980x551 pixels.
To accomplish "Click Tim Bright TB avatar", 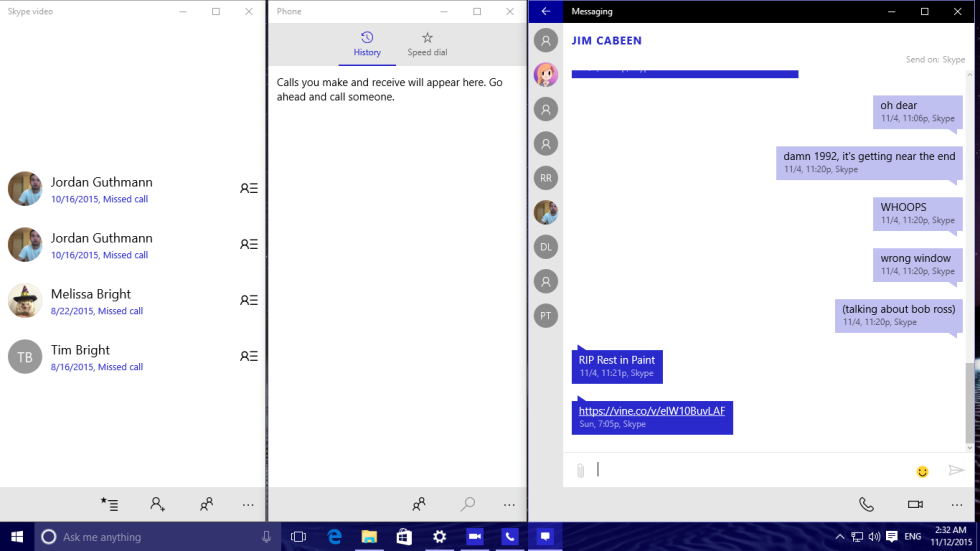I will coord(25,357).
